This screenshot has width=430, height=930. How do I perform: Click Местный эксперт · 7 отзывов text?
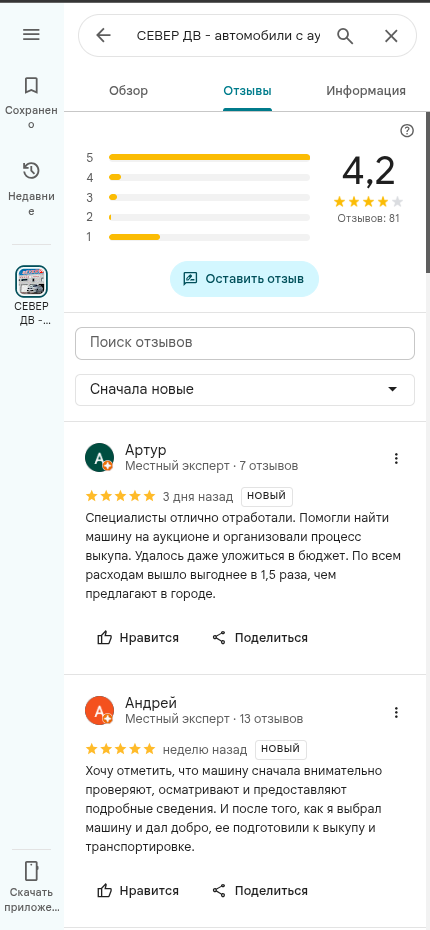[x=212, y=466]
